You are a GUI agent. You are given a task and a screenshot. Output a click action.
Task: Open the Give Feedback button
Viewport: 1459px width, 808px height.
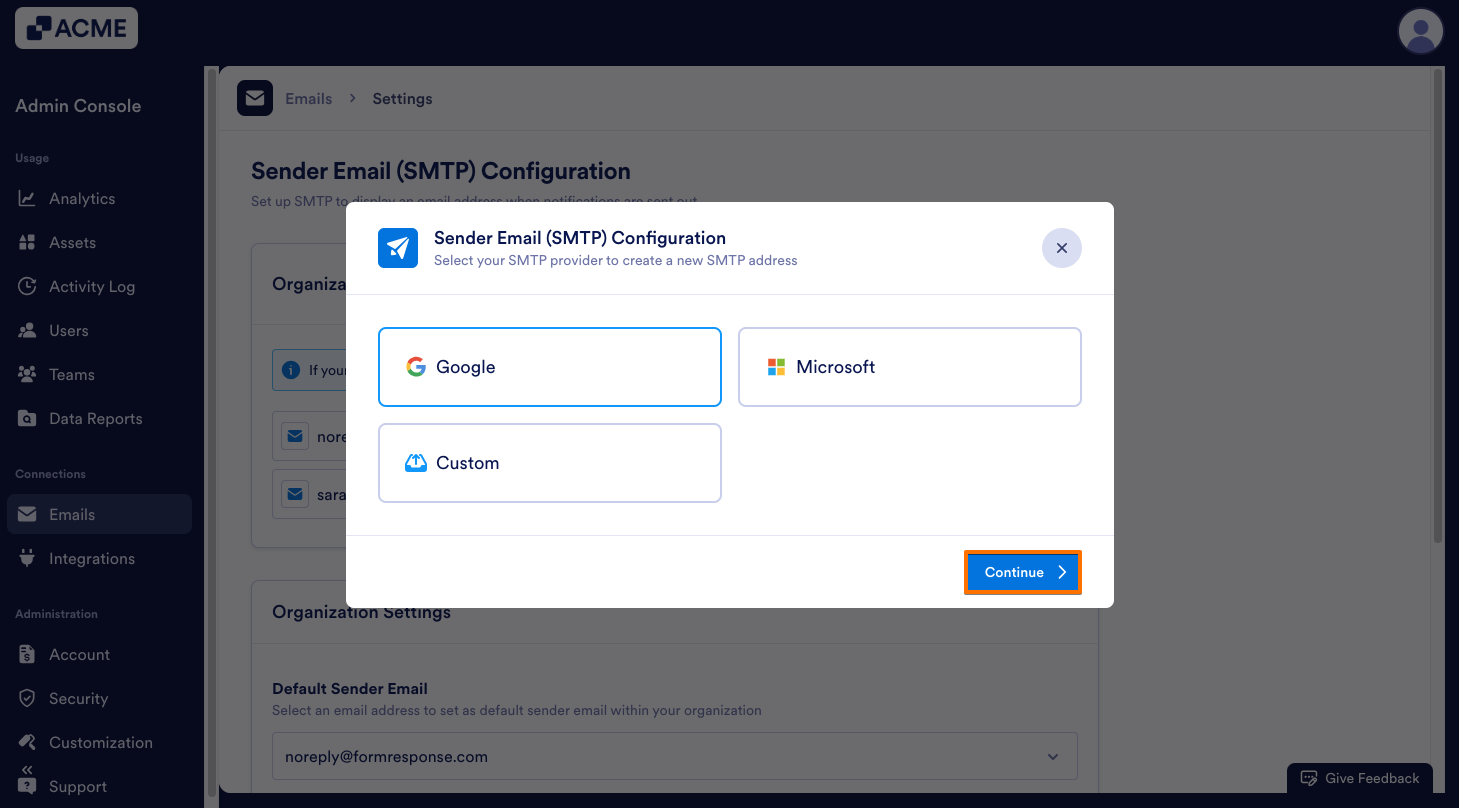(1359, 778)
